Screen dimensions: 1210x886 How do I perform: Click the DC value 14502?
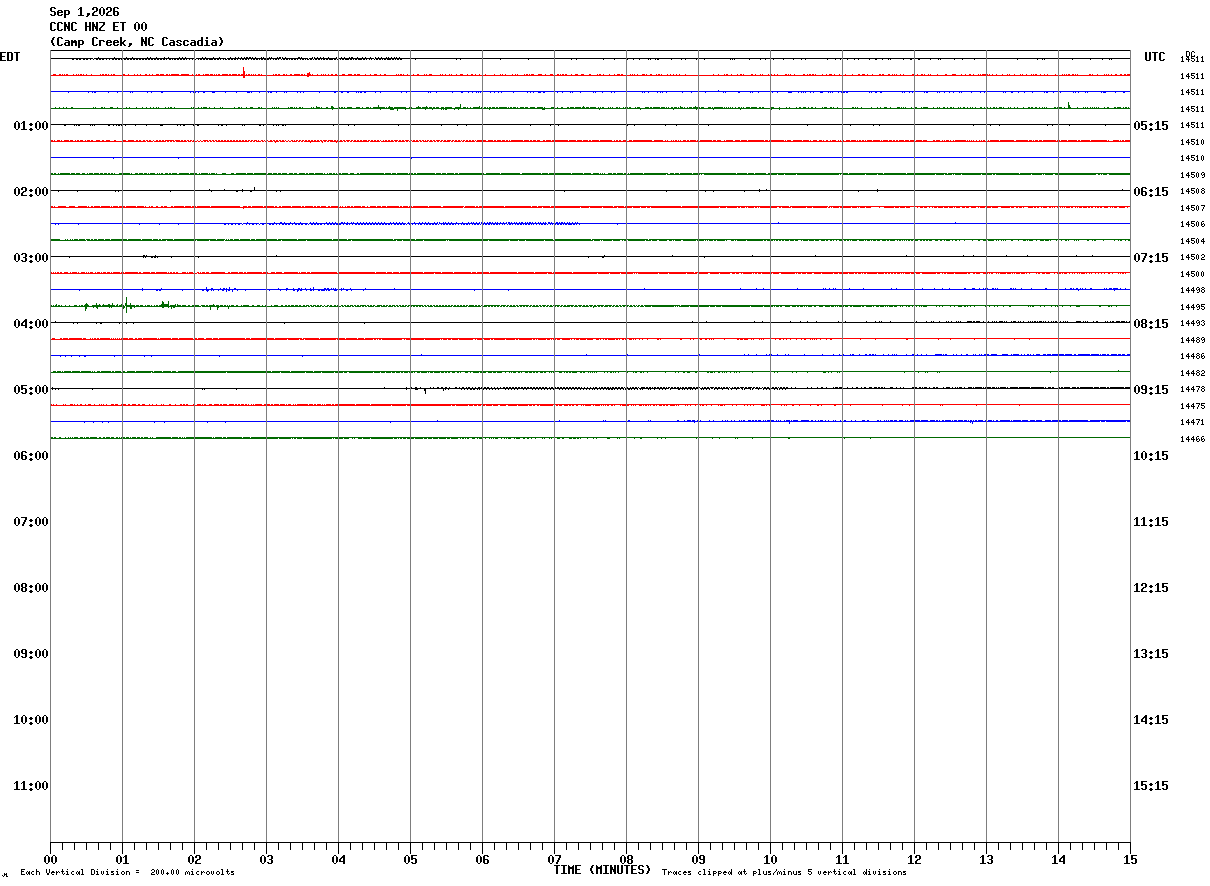click(1192, 258)
